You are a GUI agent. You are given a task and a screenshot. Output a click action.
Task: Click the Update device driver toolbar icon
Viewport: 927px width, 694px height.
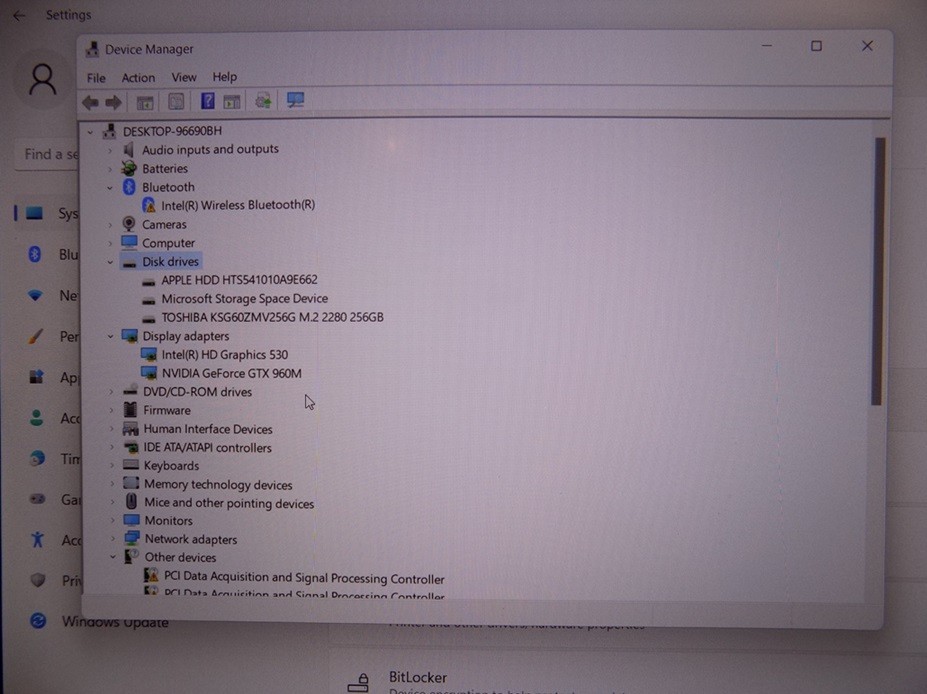263,101
